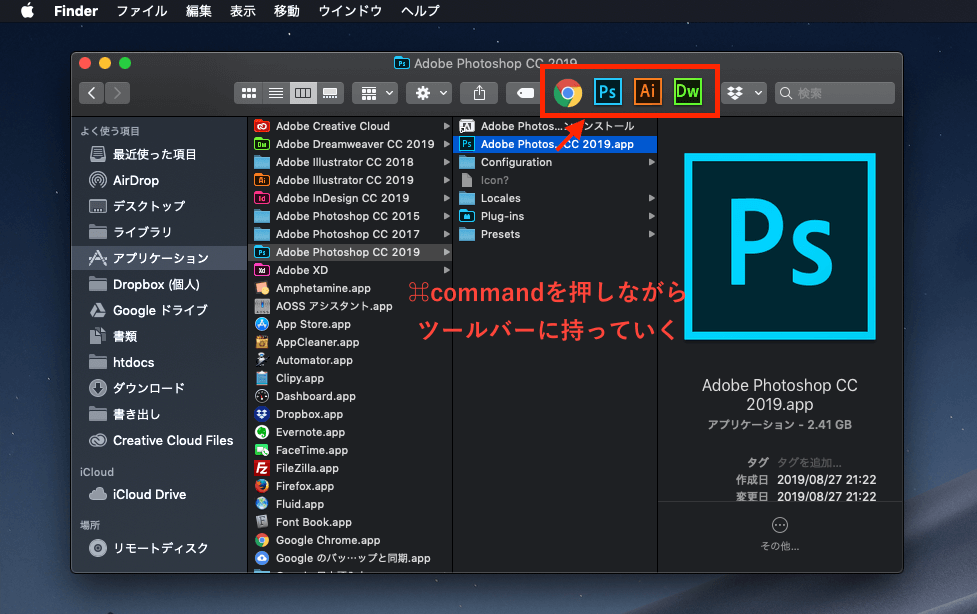
Task: Select Adobe Photoshop CC 2017 folder
Action: point(351,234)
